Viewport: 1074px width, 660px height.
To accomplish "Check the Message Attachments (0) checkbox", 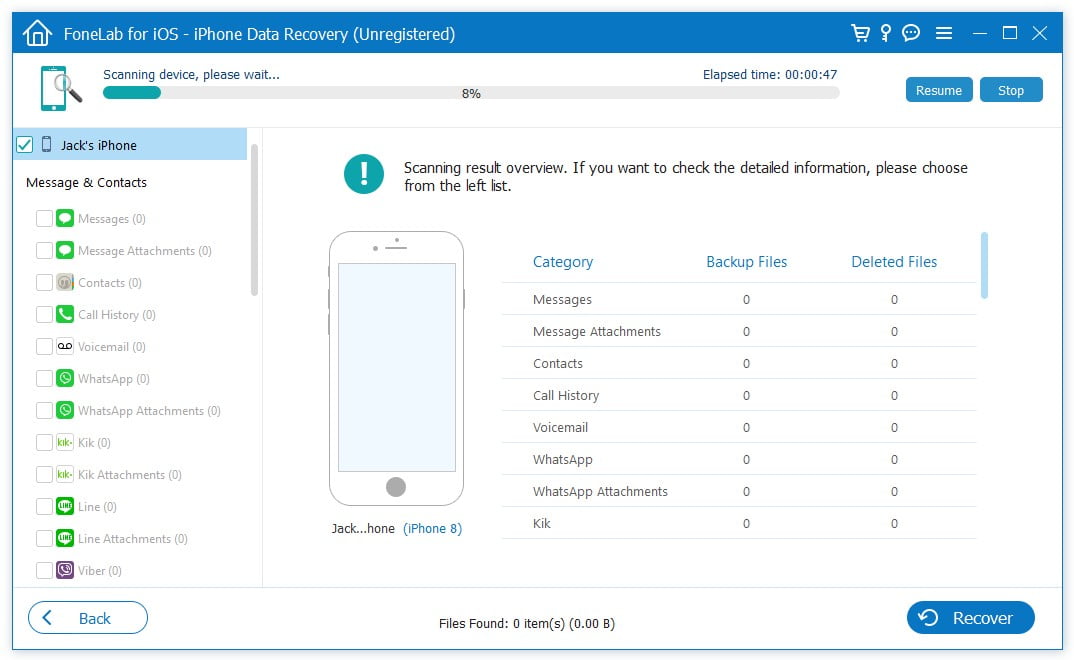I will pos(45,251).
